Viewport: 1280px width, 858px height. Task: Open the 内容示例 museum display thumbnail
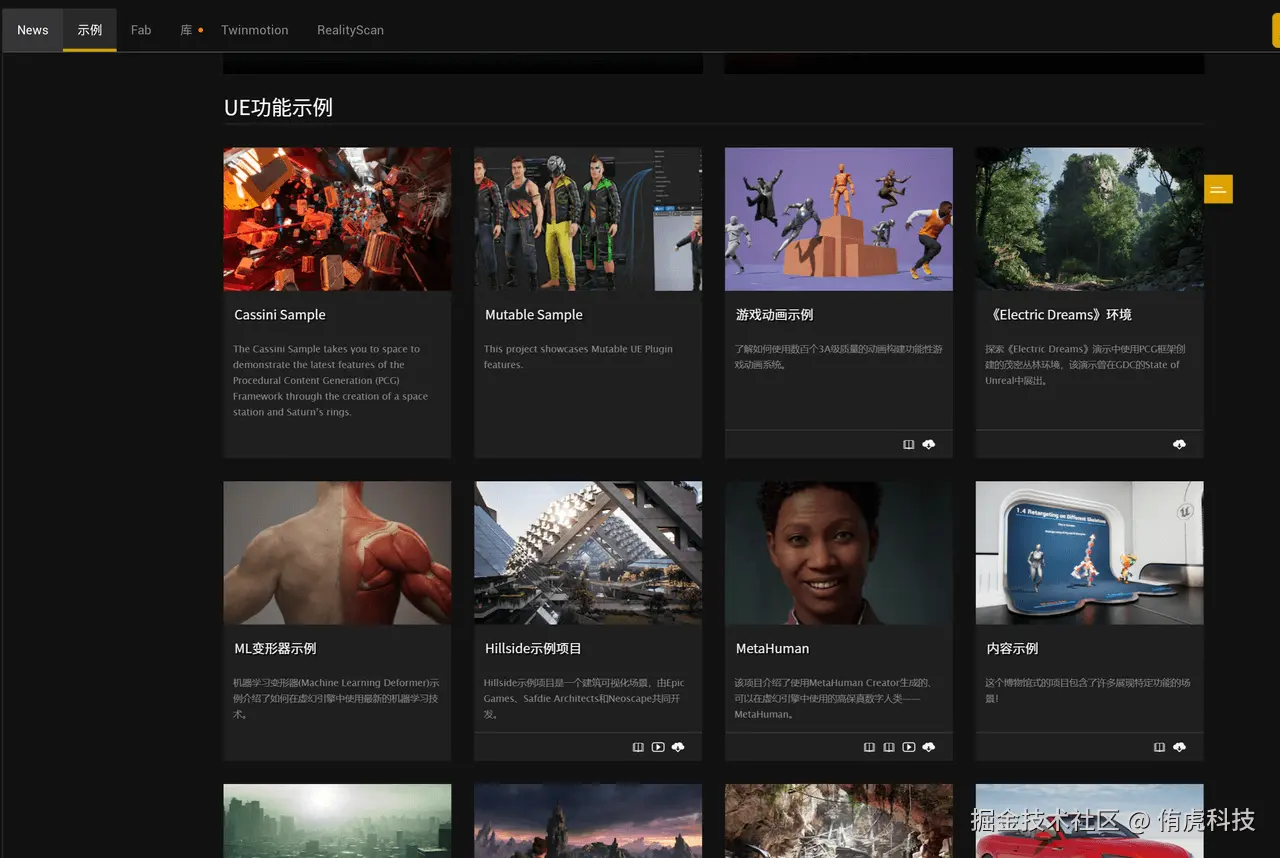[x=1090, y=553]
